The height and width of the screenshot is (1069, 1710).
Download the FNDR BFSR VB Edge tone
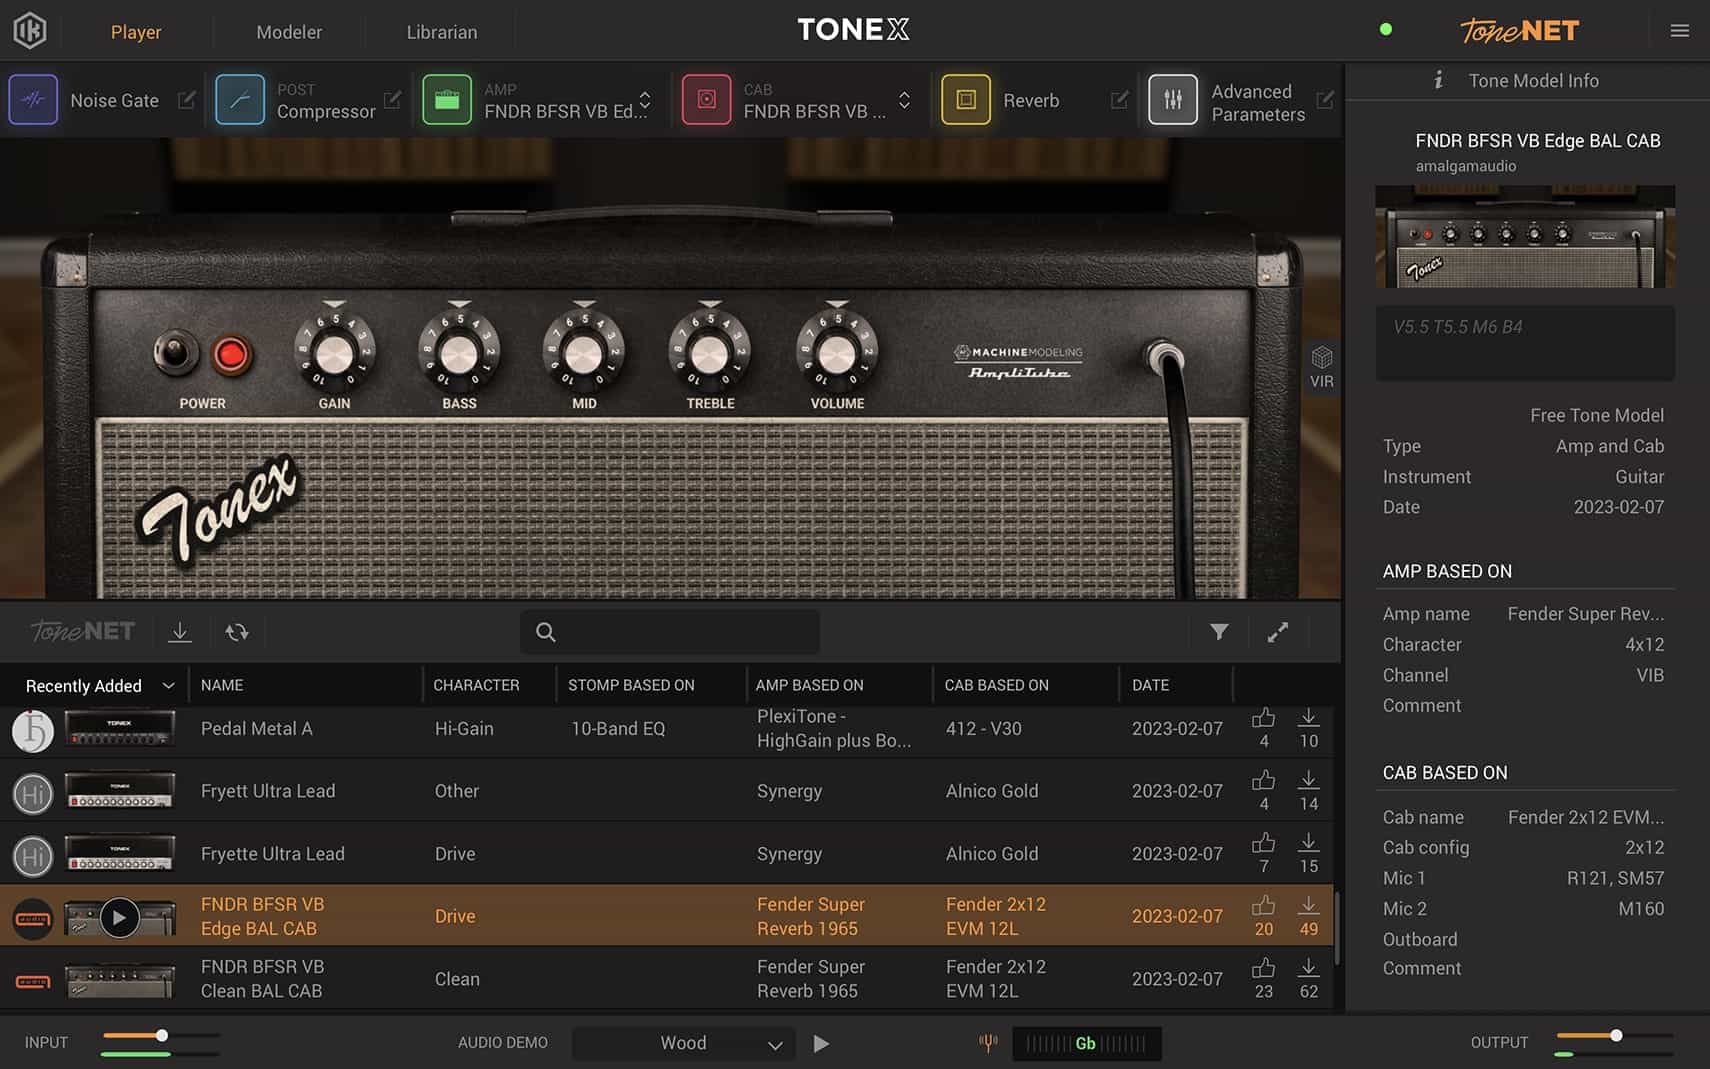pyautogui.click(x=1308, y=905)
